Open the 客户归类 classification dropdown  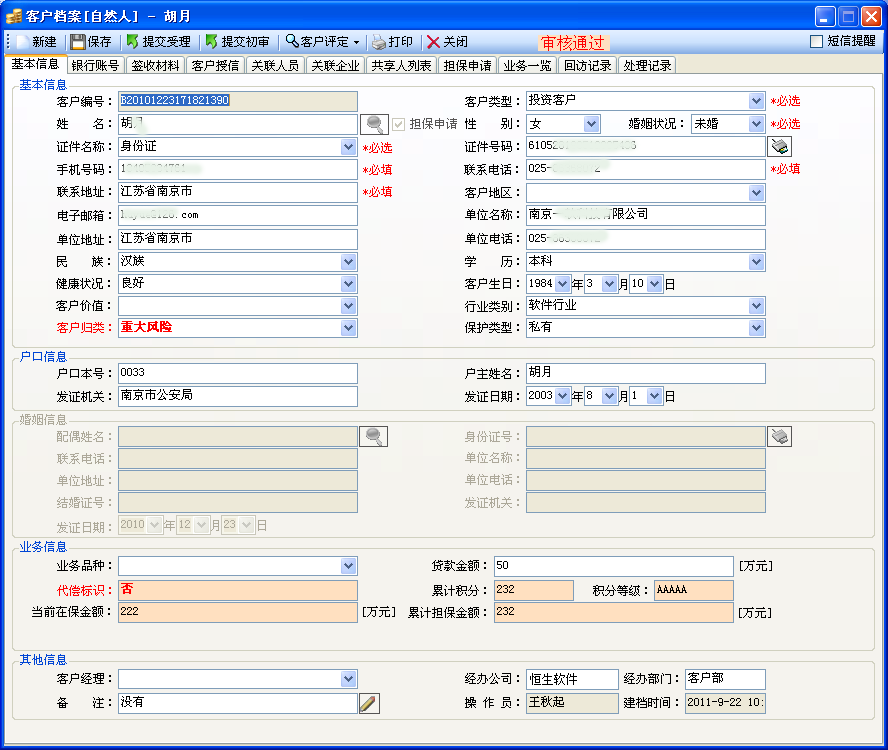[x=349, y=327]
